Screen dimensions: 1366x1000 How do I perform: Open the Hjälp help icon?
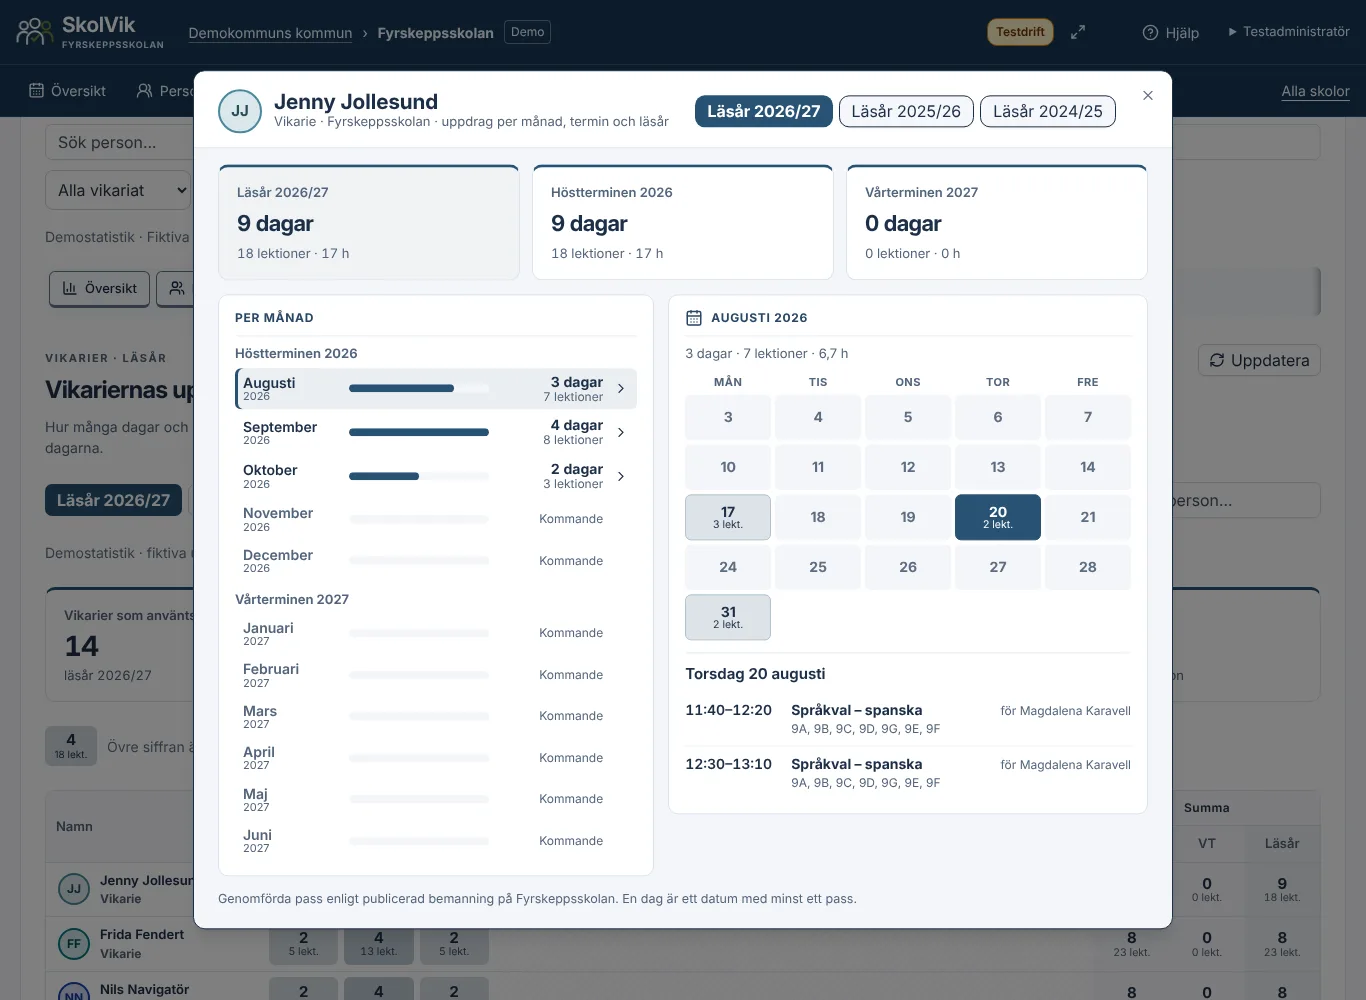(x=1150, y=33)
